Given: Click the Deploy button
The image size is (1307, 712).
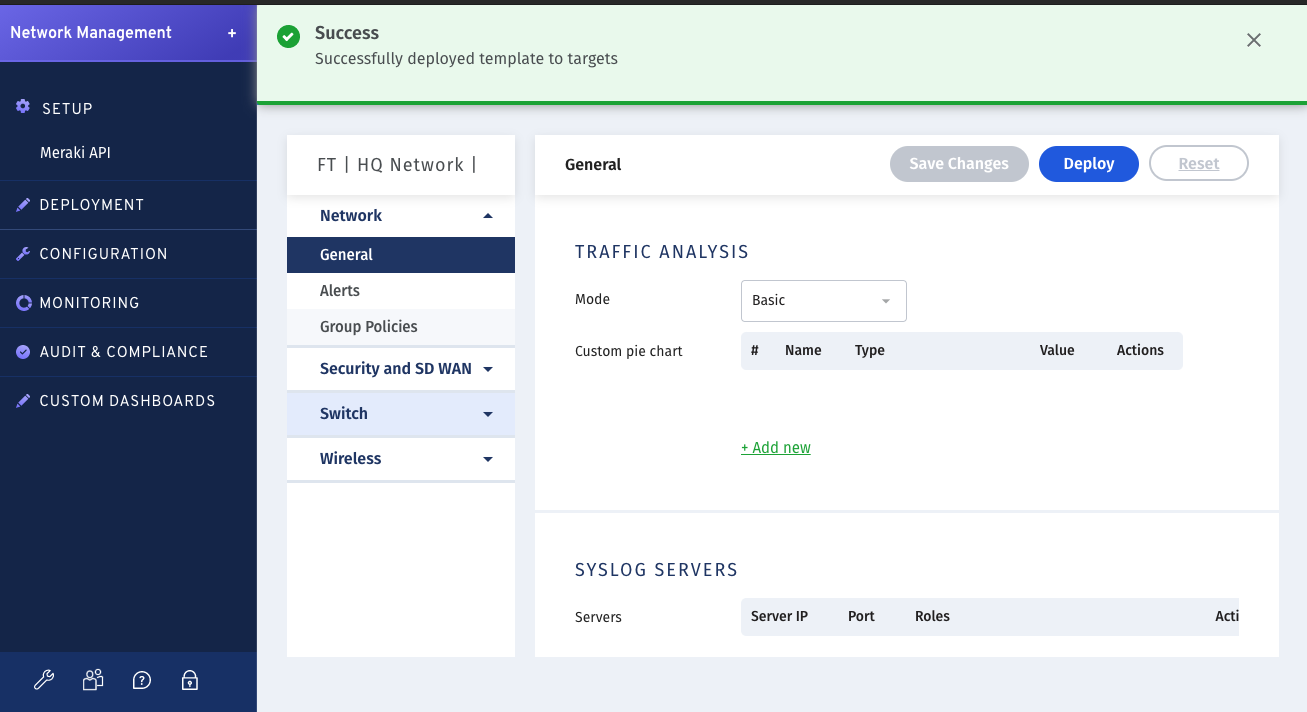Looking at the screenshot, I should [1088, 163].
